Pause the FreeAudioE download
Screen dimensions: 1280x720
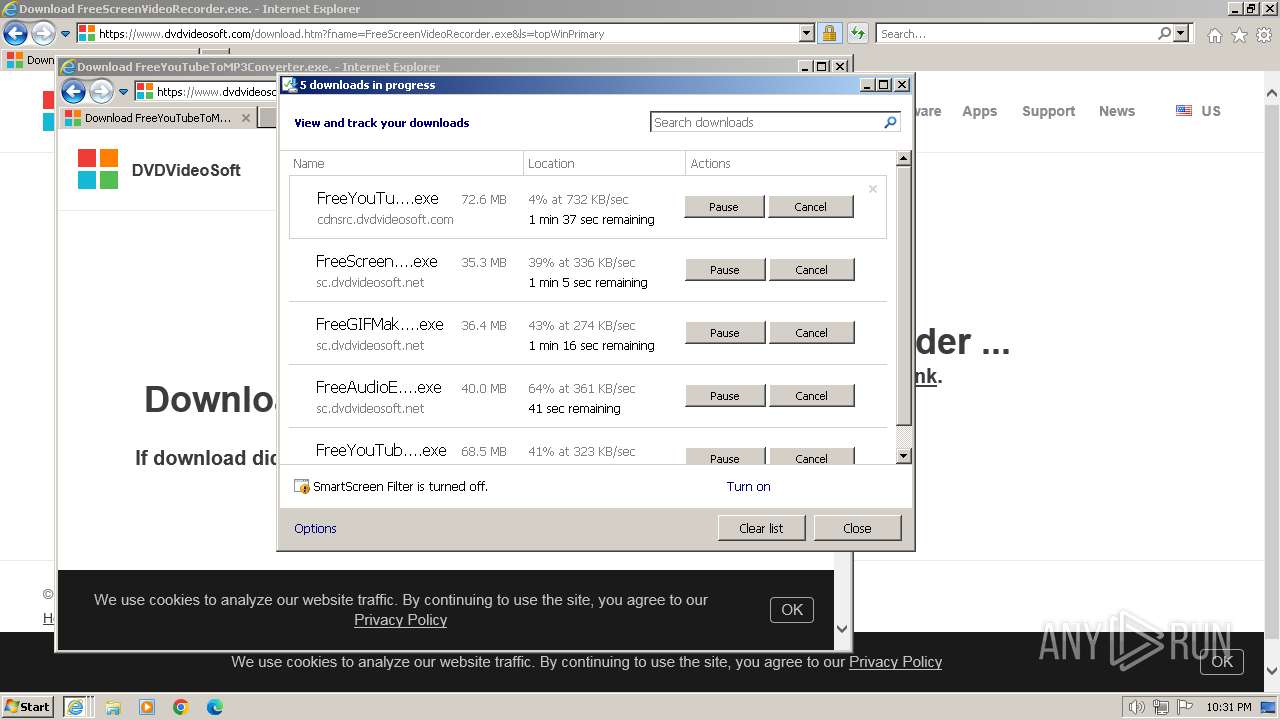[725, 396]
